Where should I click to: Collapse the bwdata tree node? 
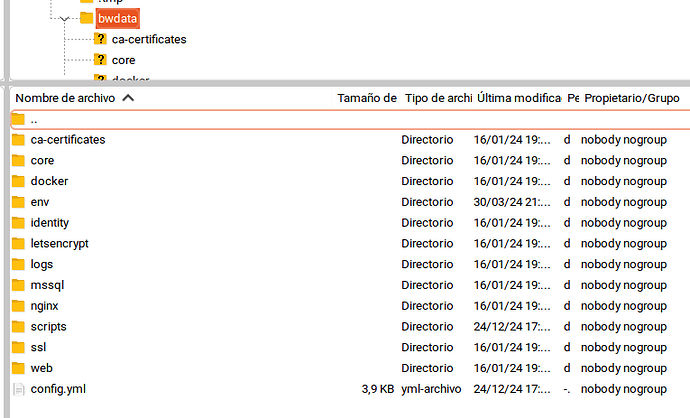pyautogui.click(x=64, y=18)
